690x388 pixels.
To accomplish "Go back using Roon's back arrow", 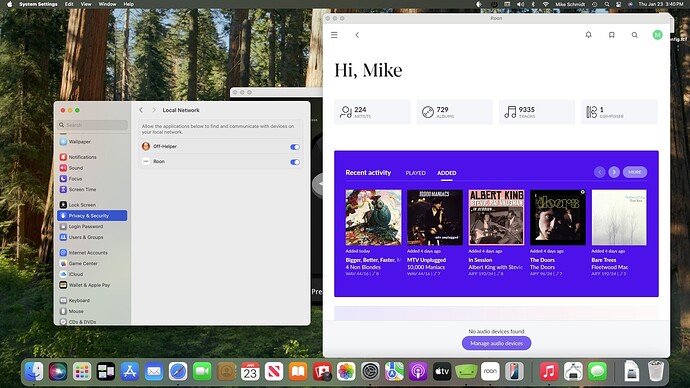I will [x=357, y=35].
